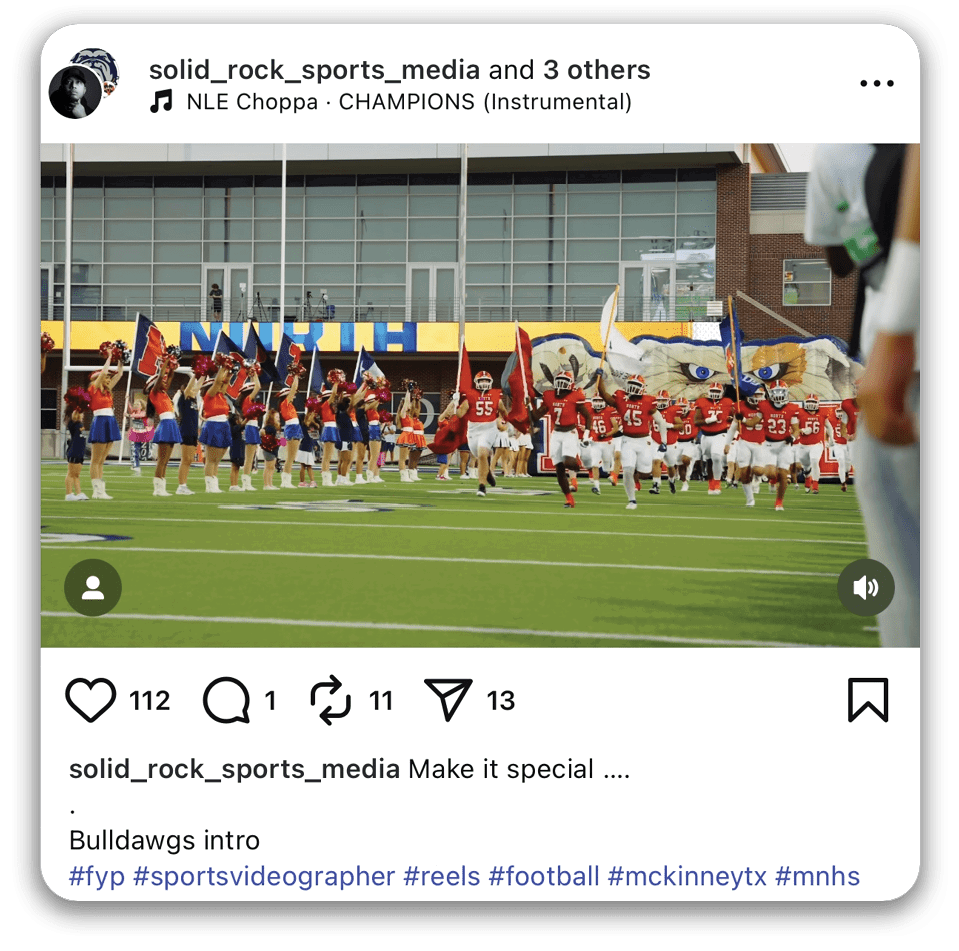Open the bulldog collaborator avatar behind

coord(100,66)
